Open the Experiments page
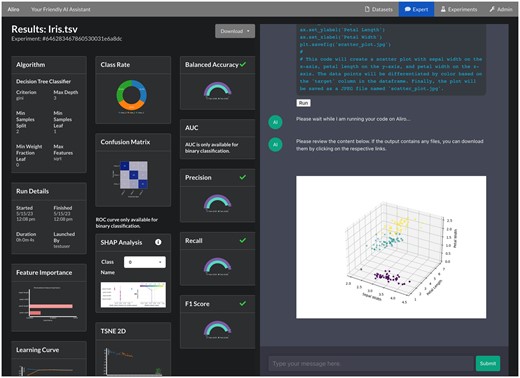Image resolution: width=520 pixels, height=378 pixels. point(459,9)
